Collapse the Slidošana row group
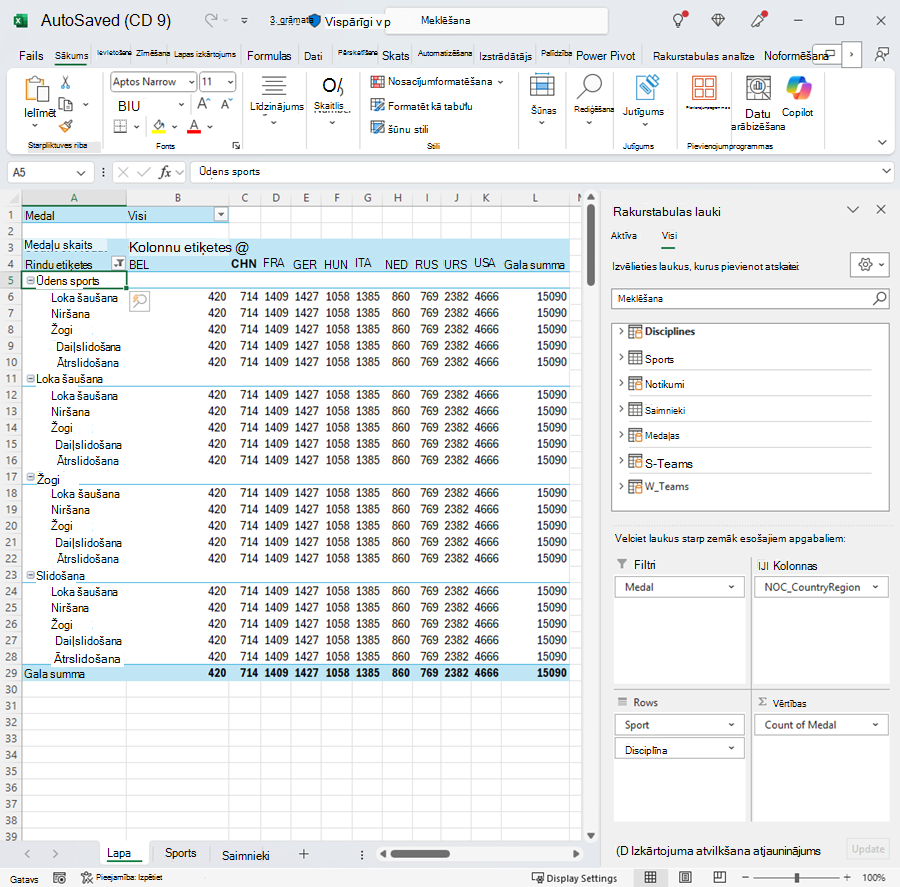The height and width of the screenshot is (887, 900). [x=30, y=575]
